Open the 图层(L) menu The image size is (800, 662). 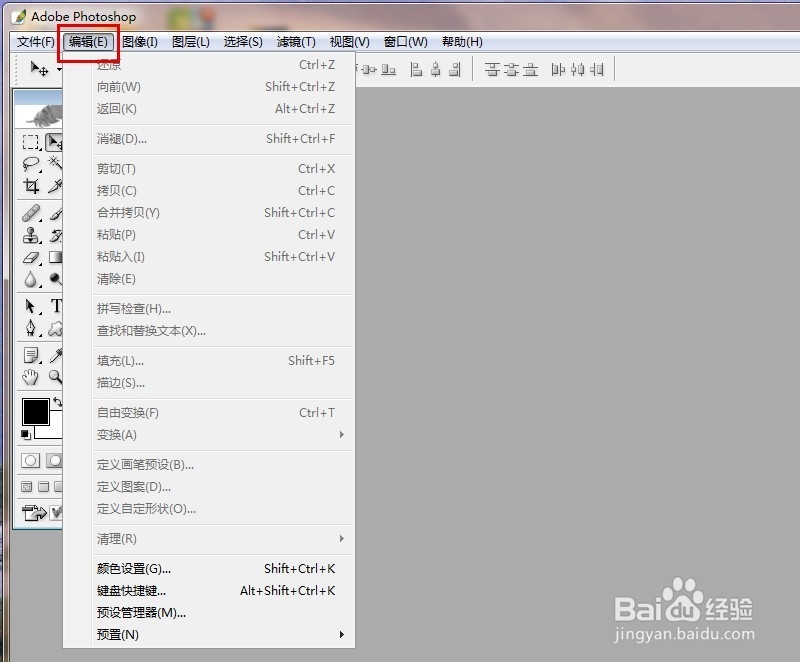[x=191, y=42]
